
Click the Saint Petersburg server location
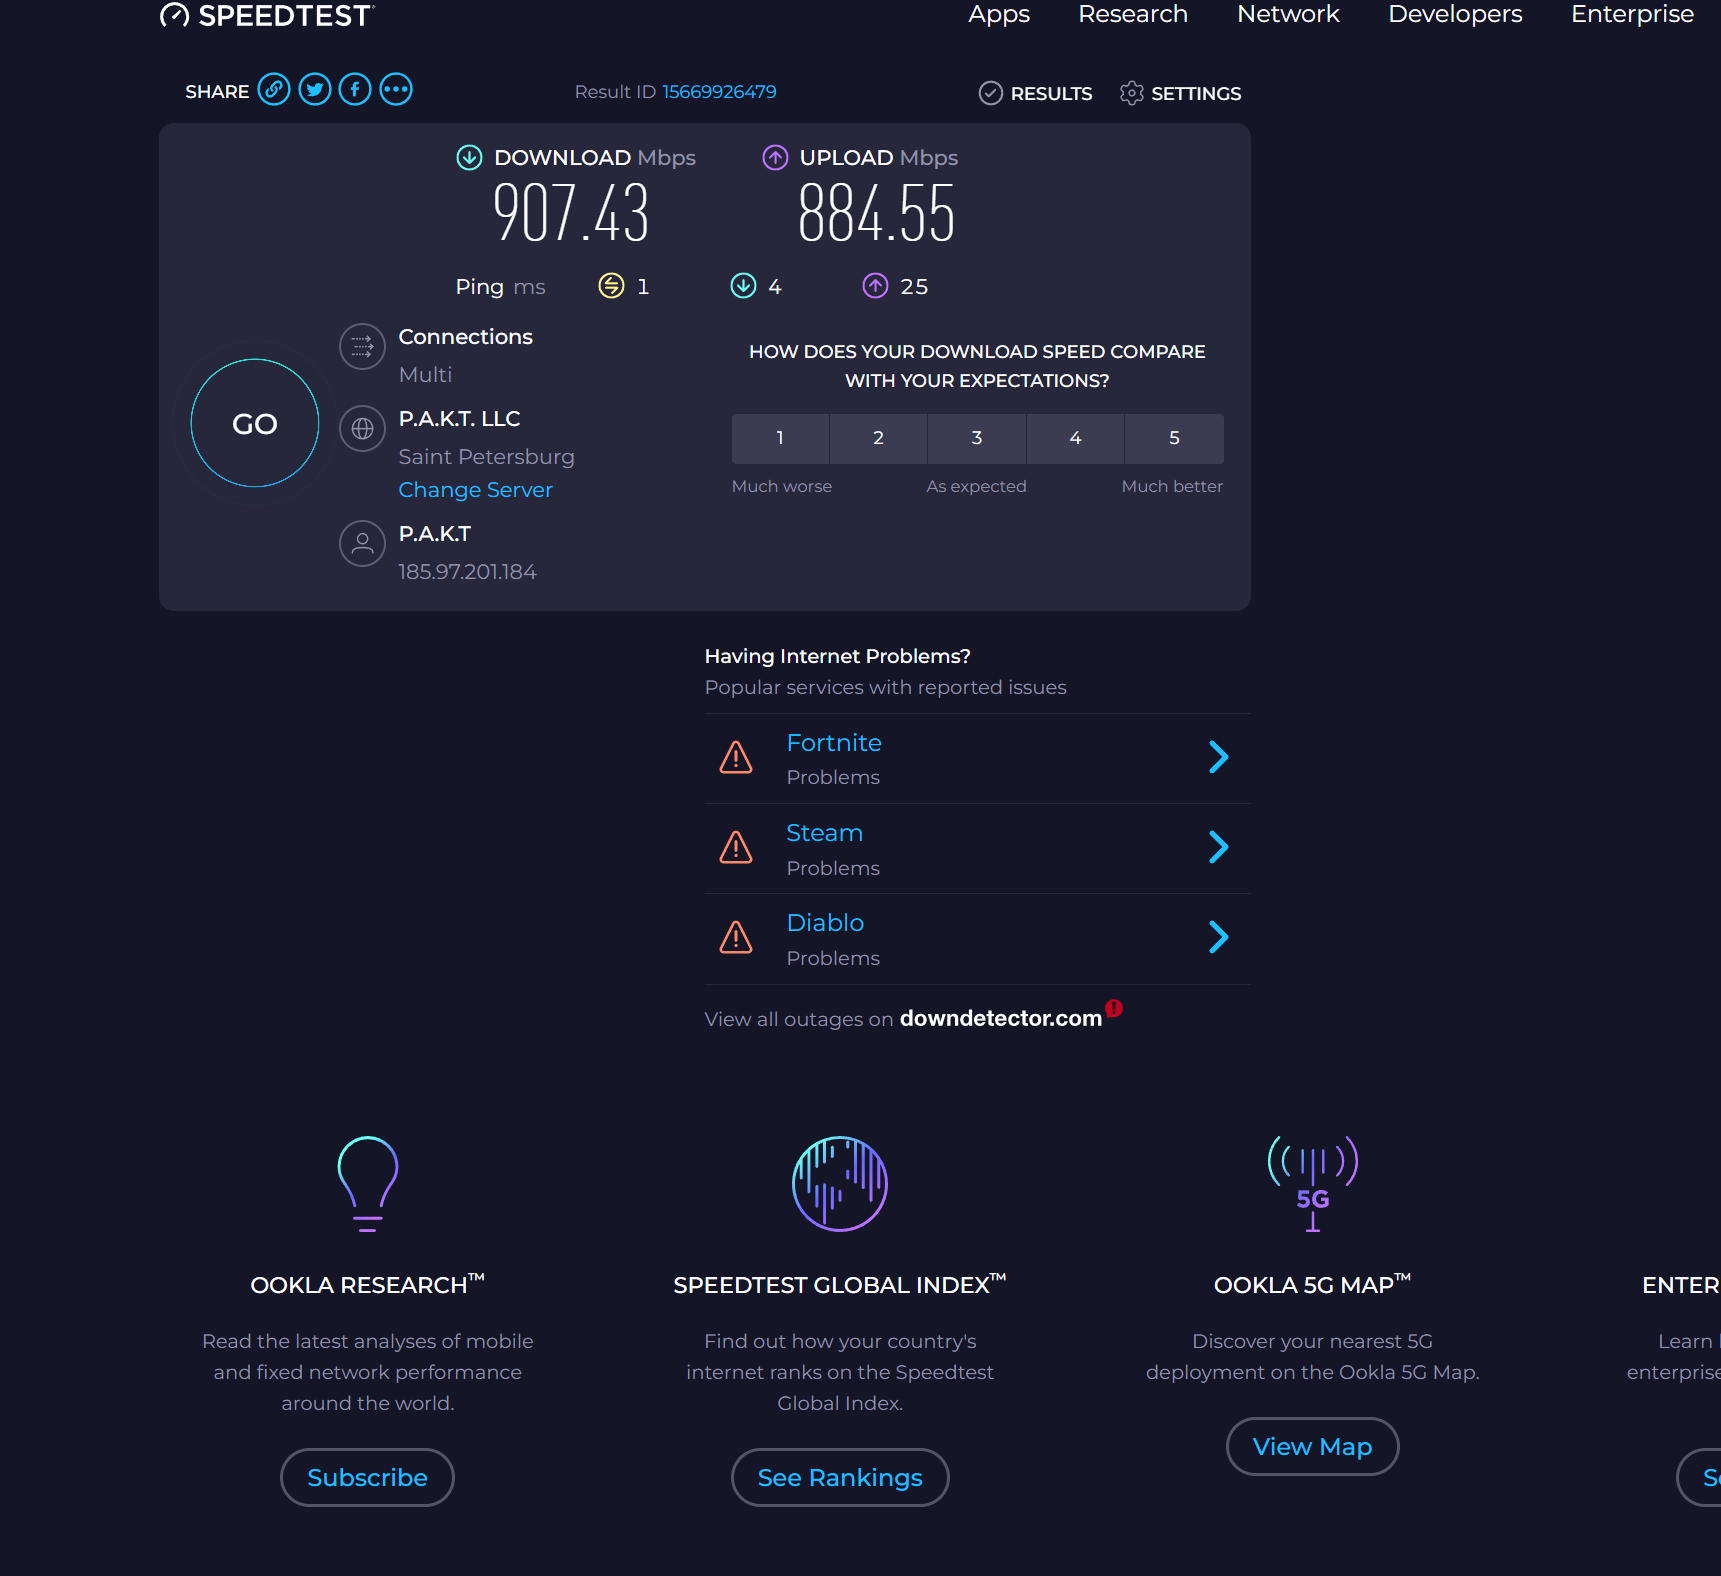pyautogui.click(x=486, y=457)
